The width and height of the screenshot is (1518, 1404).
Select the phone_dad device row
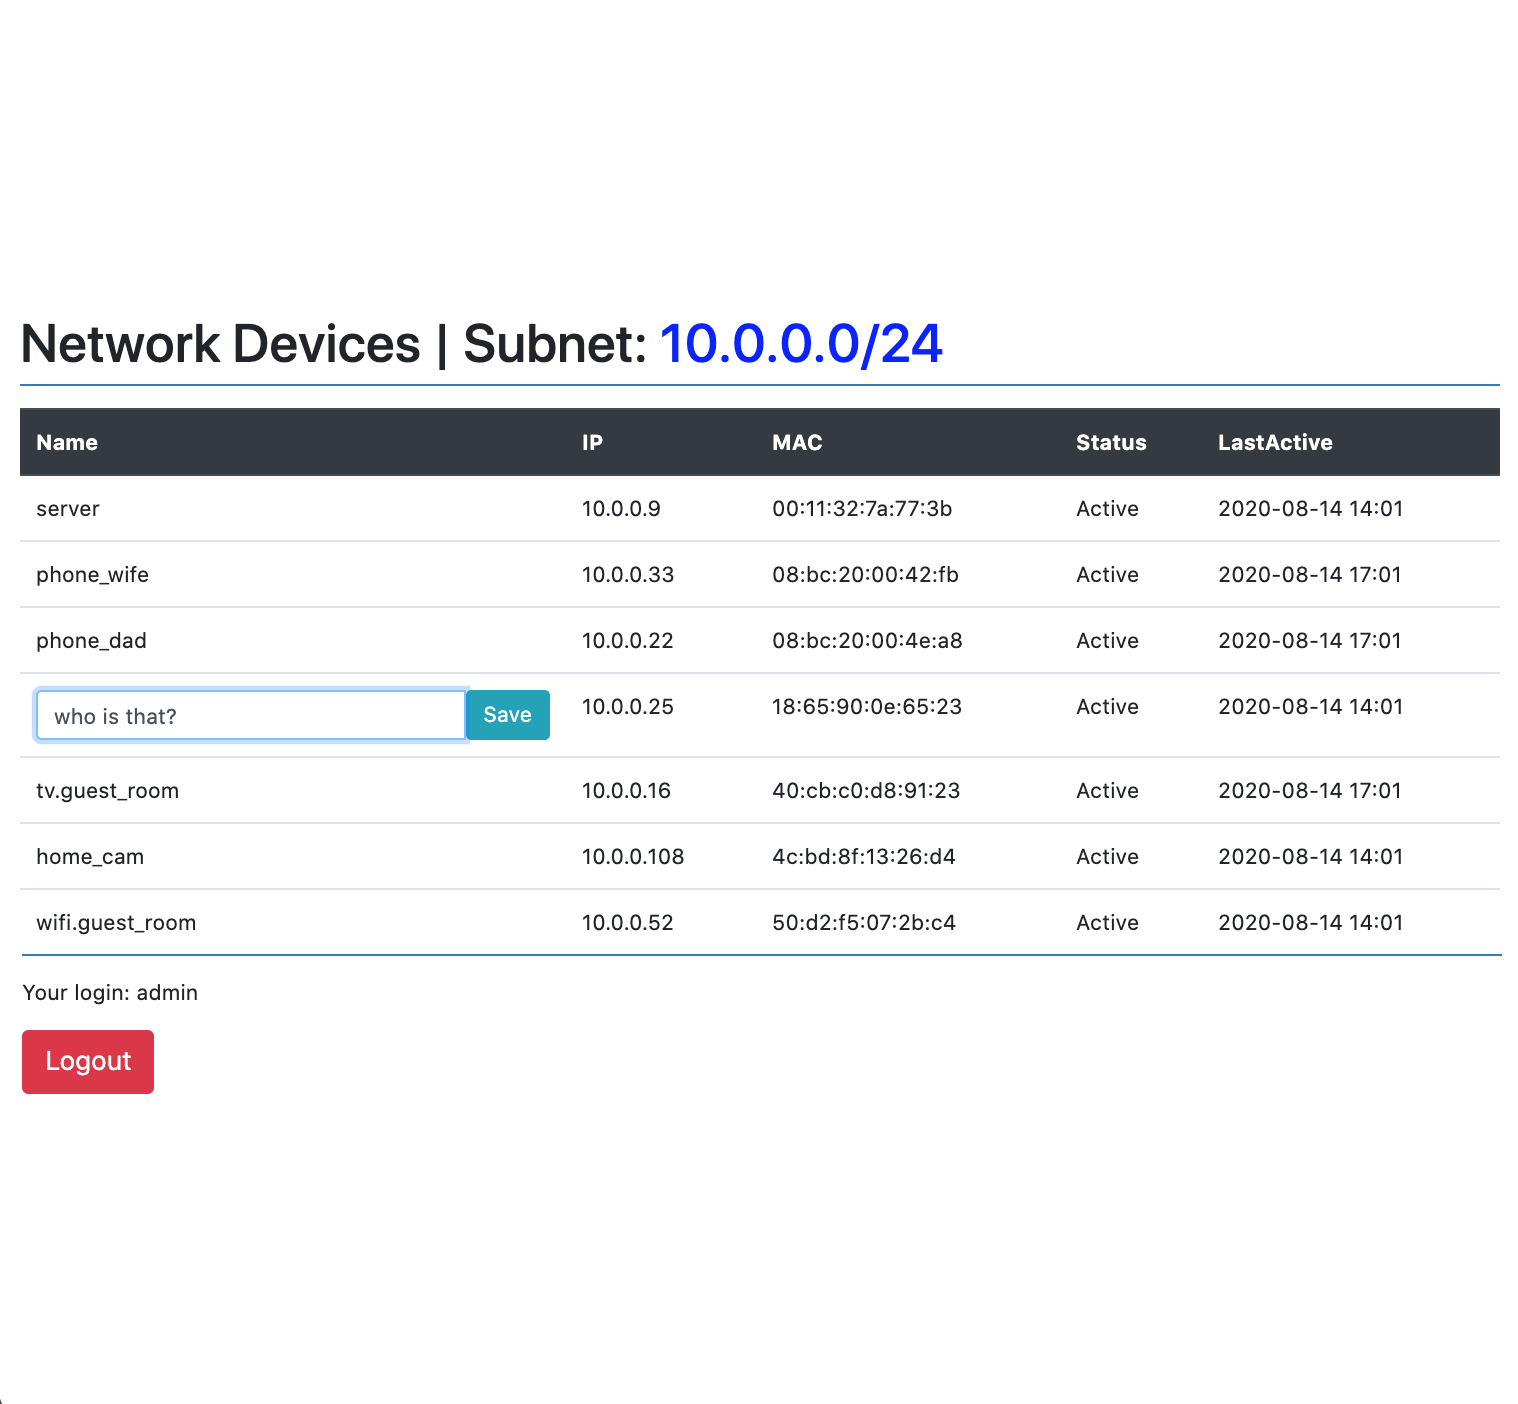click(x=91, y=640)
